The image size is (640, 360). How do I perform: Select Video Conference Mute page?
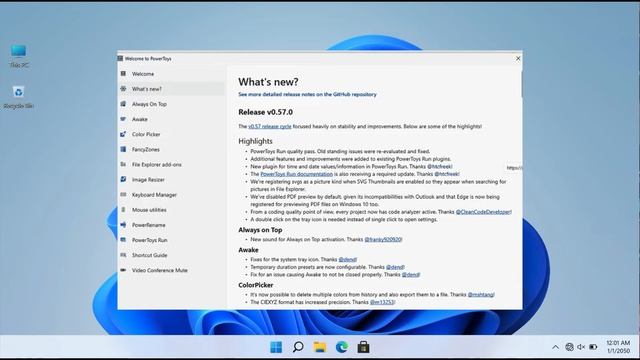(x=171, y=270)
